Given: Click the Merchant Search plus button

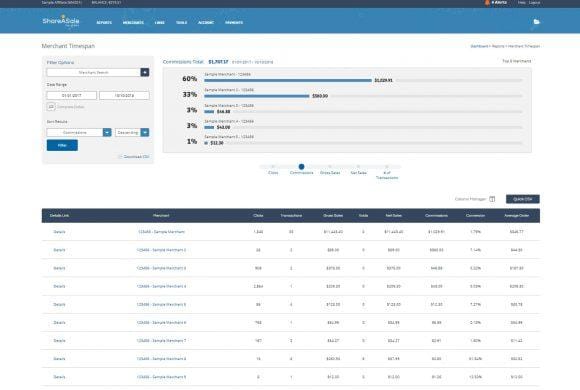Looking at the screenshot, I should point(145,73).
